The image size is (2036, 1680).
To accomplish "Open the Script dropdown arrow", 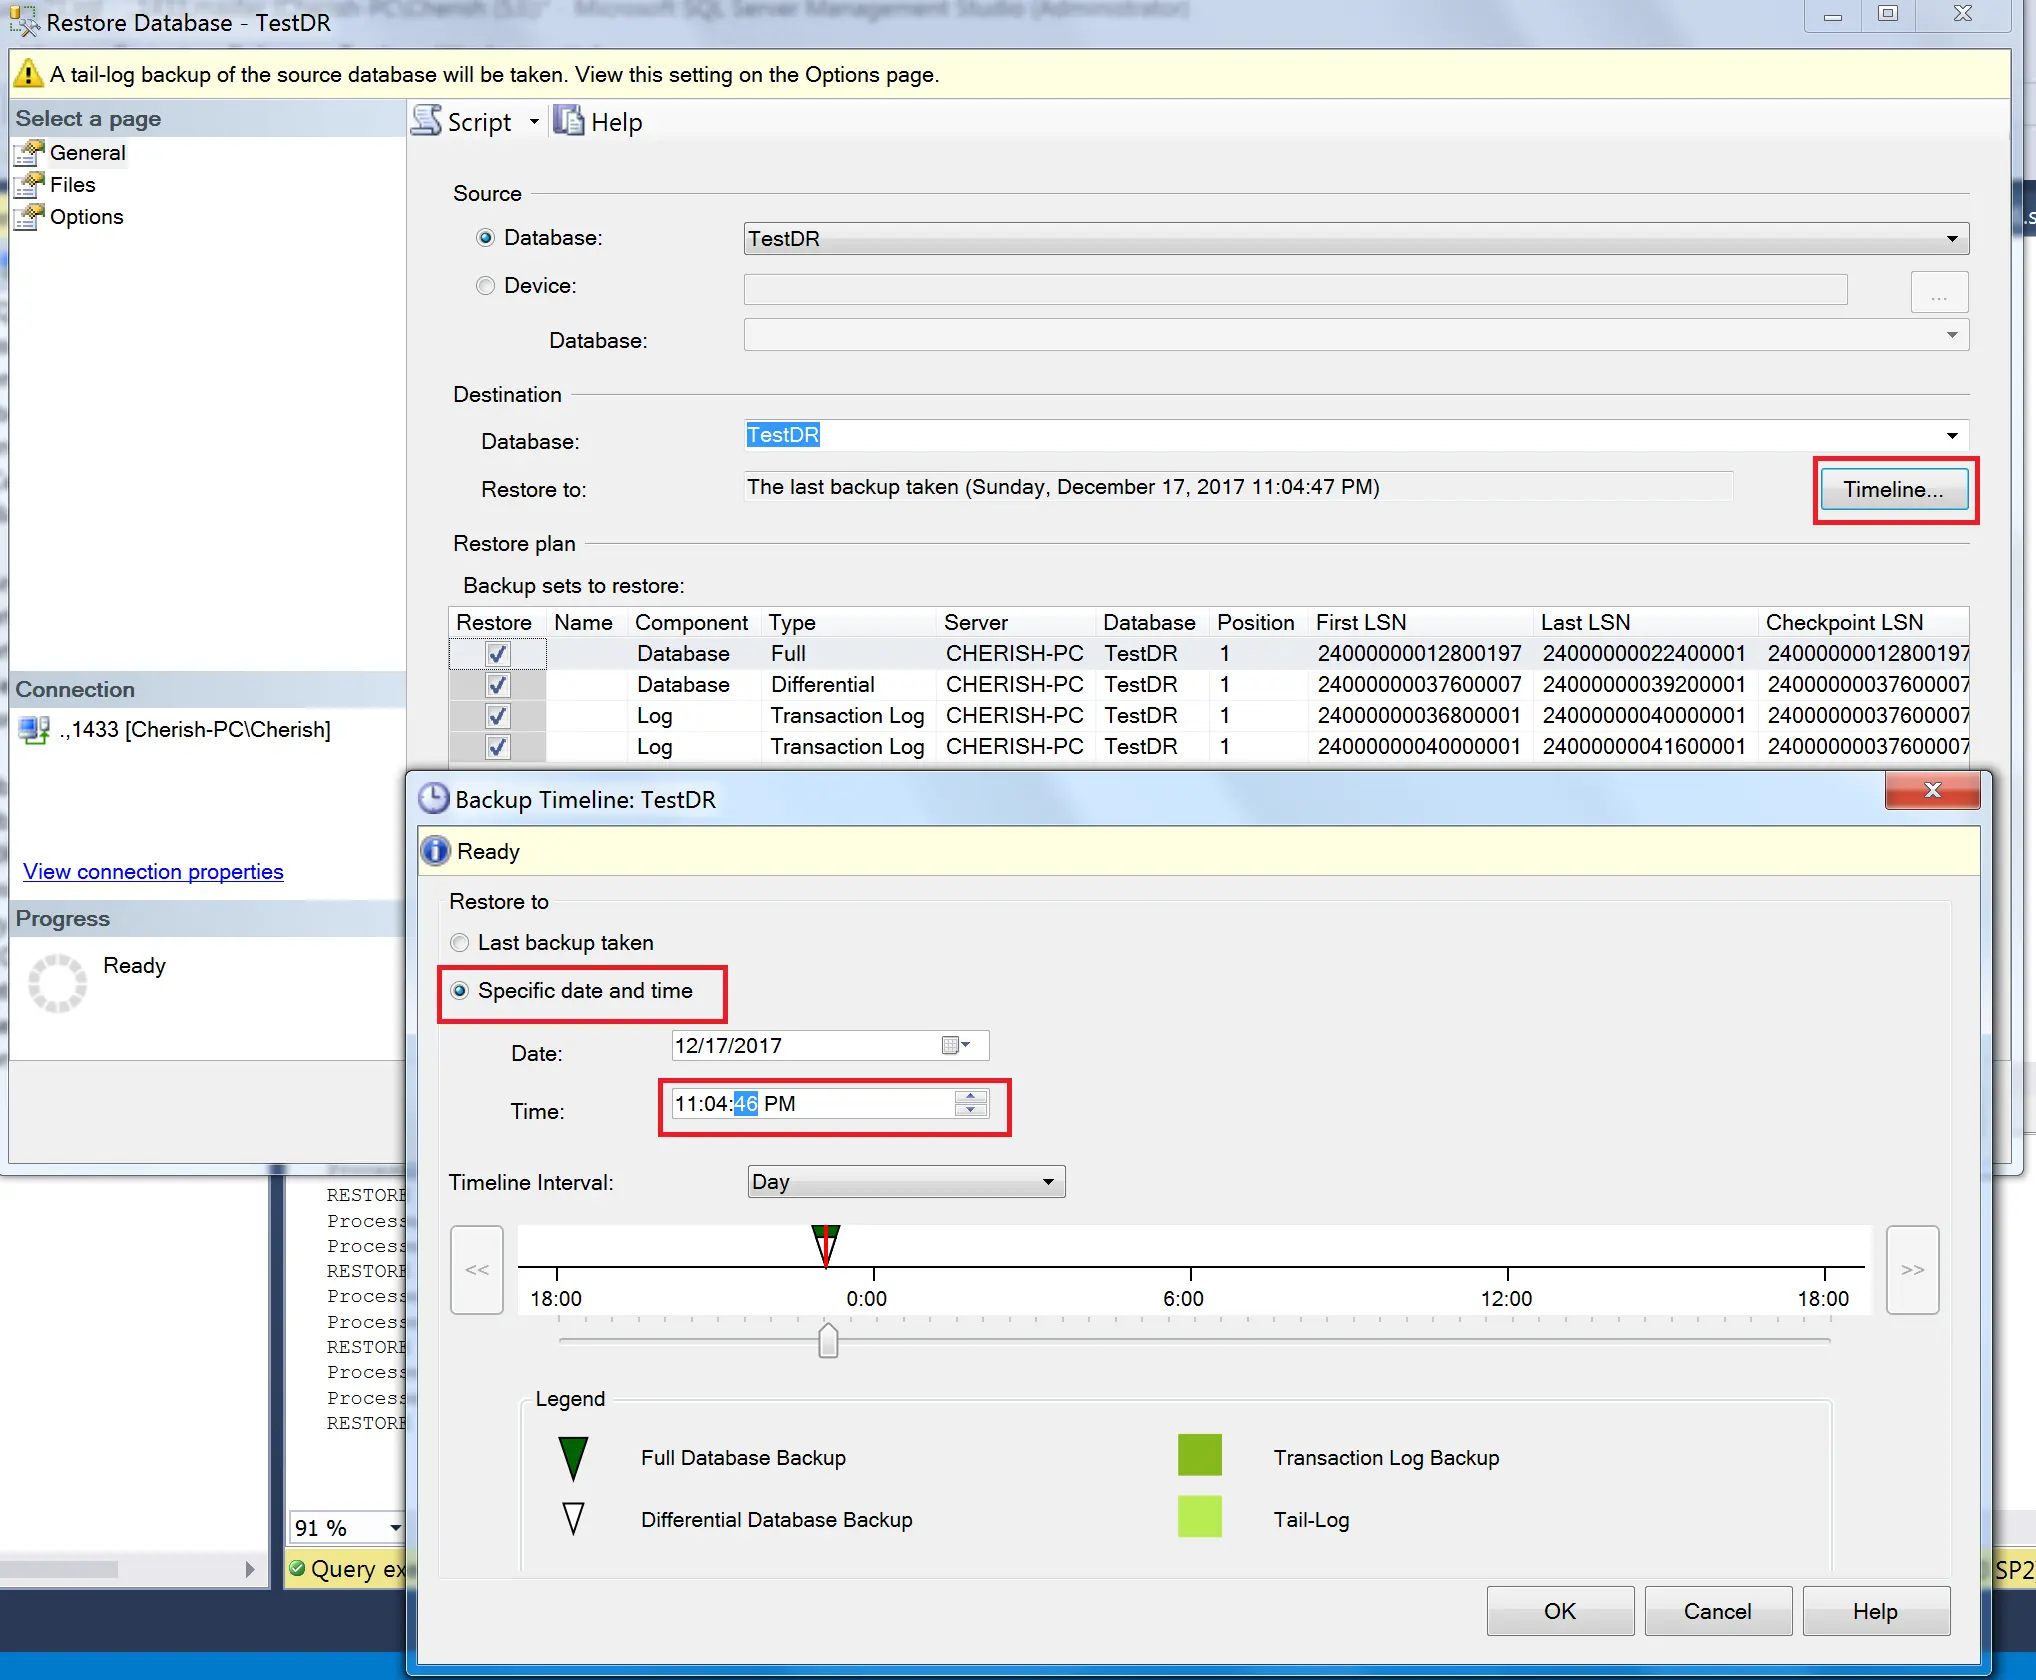I will (534, 122).
